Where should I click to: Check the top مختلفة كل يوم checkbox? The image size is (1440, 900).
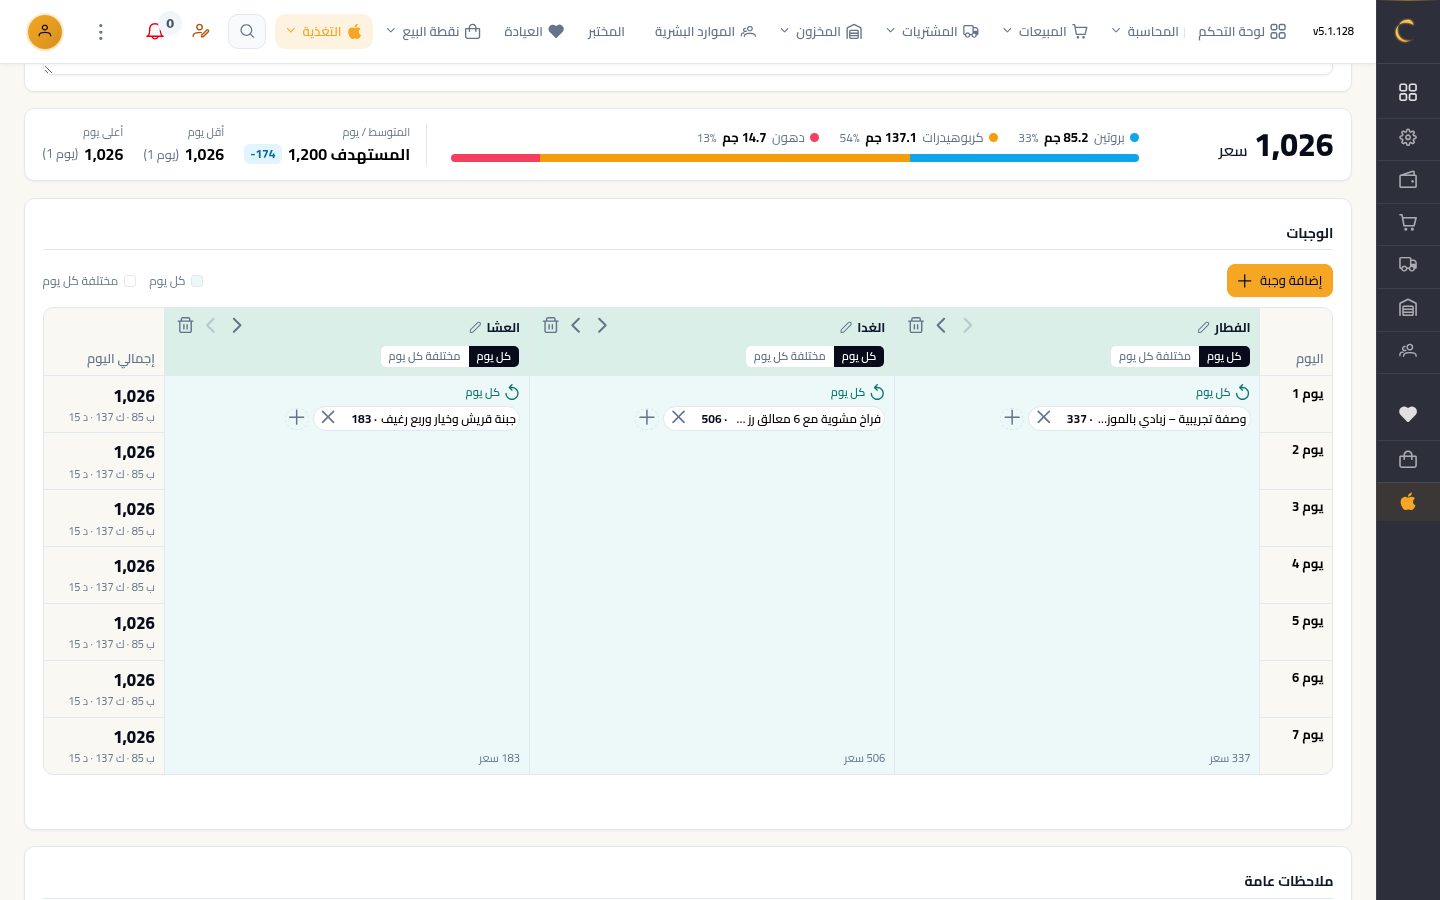tap(130, 281)
